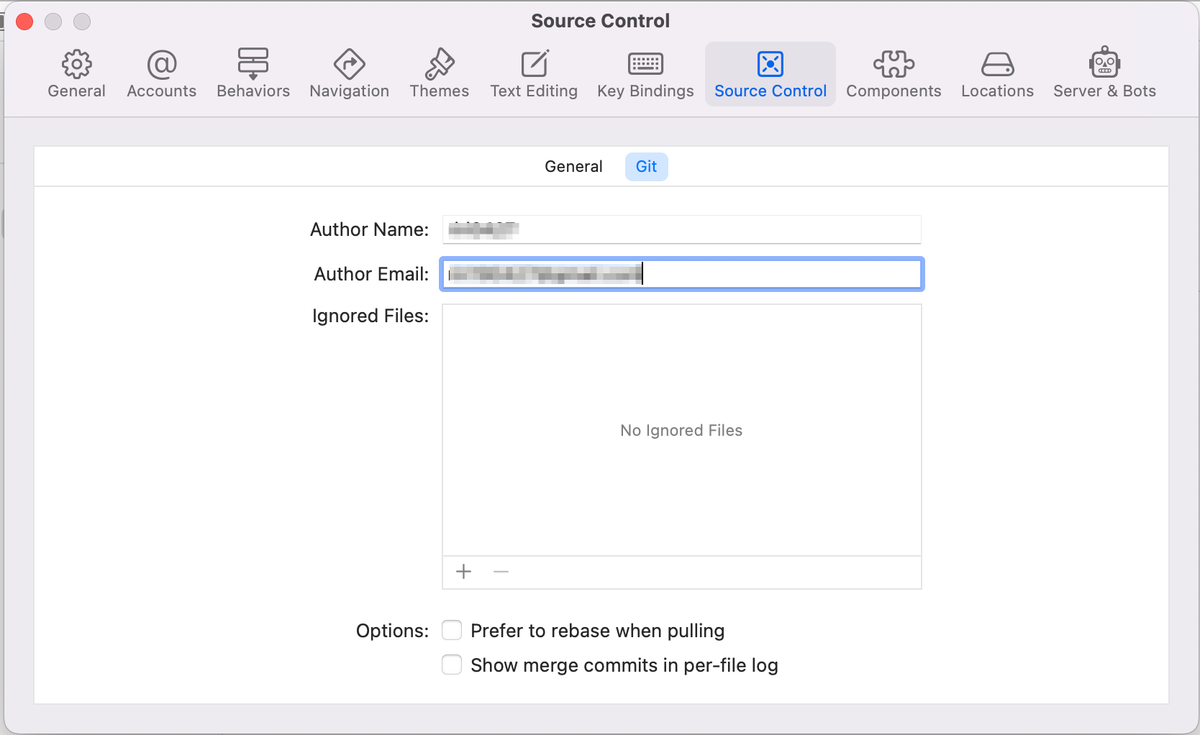Enable Show merge commits in per-file log
Image resolution: width=1200 pixels, height=735 pixels.
(x=452, y=664)
